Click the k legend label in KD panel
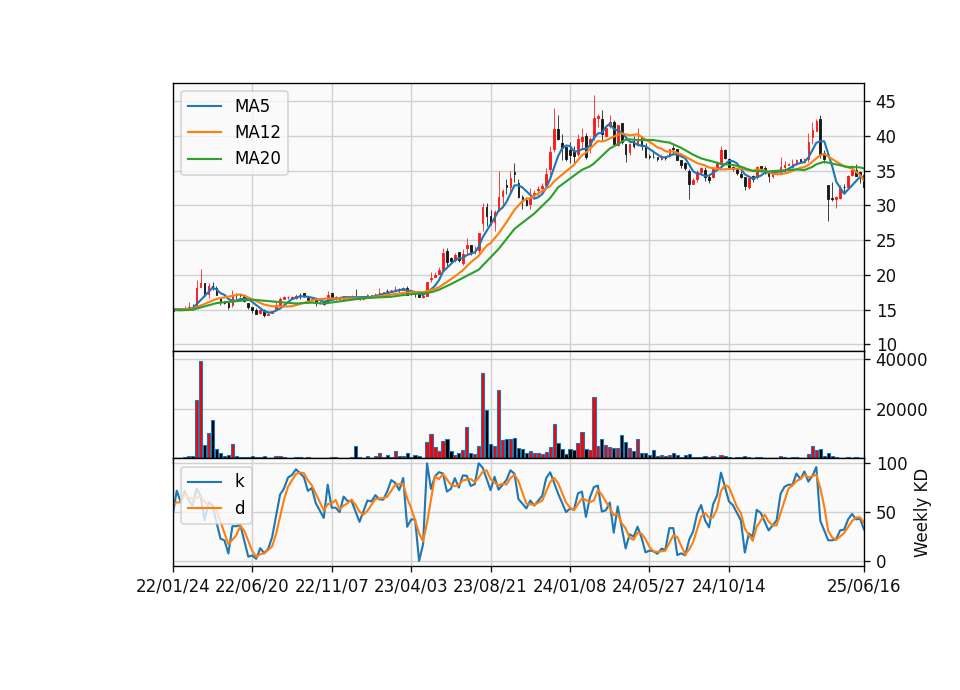This screenshot has height=690, width=960. point(239,481)
